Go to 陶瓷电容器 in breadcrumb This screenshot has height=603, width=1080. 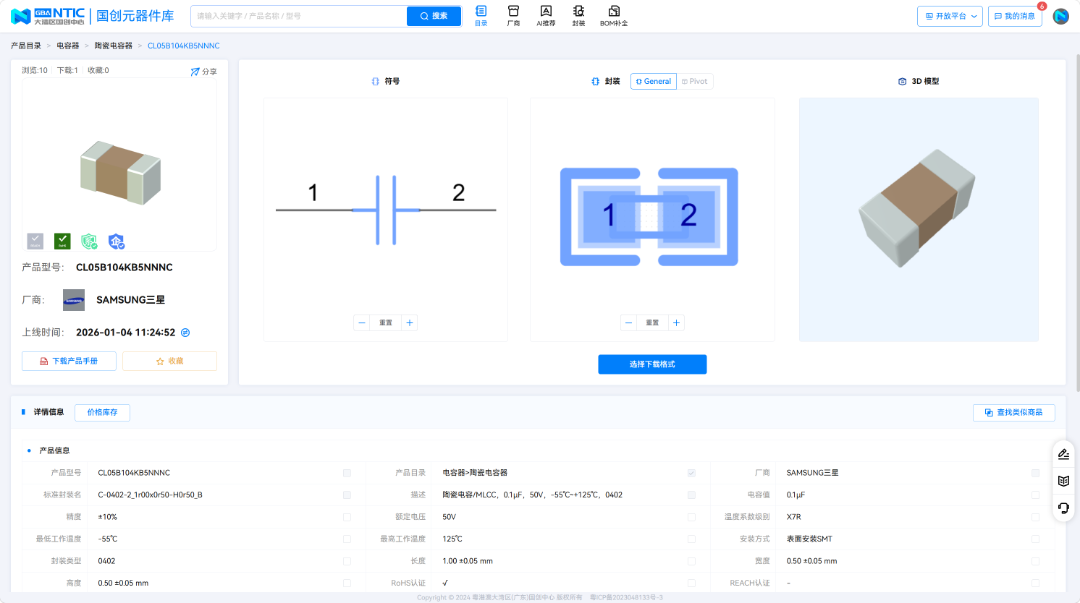(x=114, y=45)
